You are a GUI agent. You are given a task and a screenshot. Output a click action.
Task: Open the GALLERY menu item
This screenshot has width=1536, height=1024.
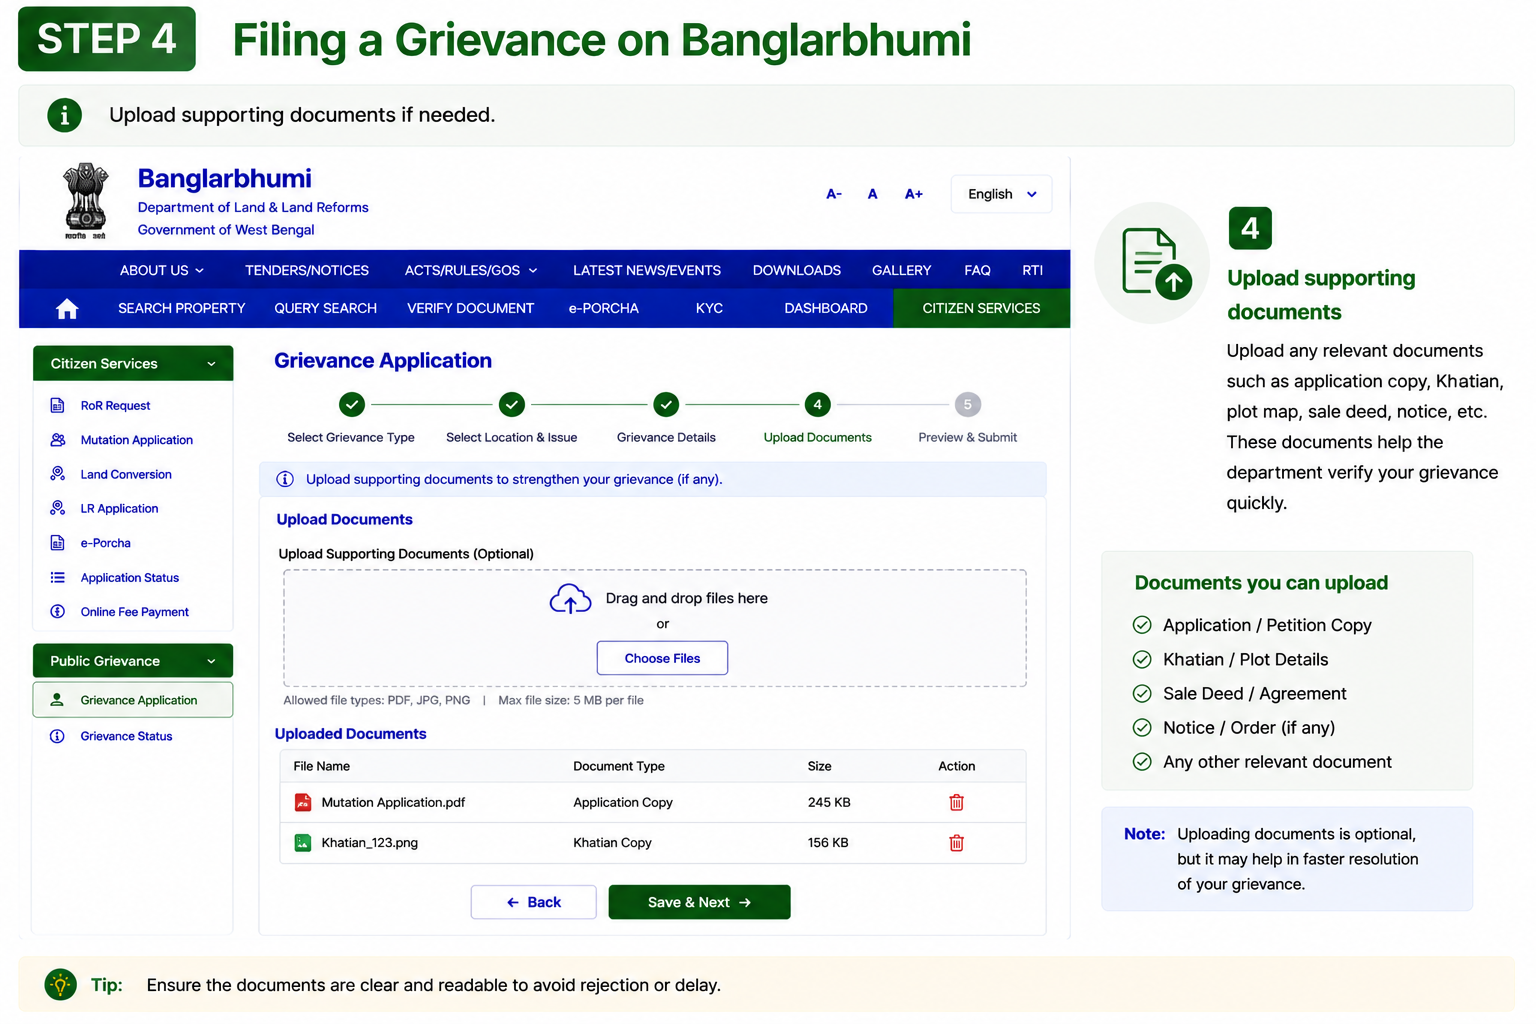(x=902, y=270)
